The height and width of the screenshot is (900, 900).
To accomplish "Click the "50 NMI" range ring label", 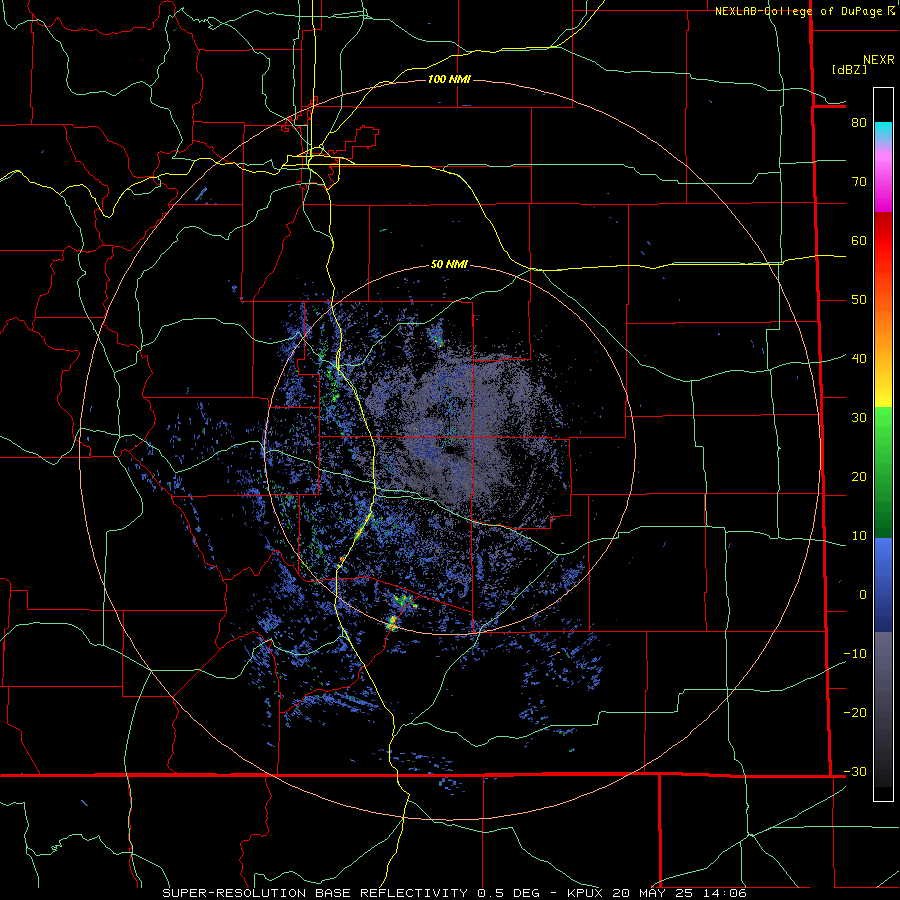I will click(449, 265).
